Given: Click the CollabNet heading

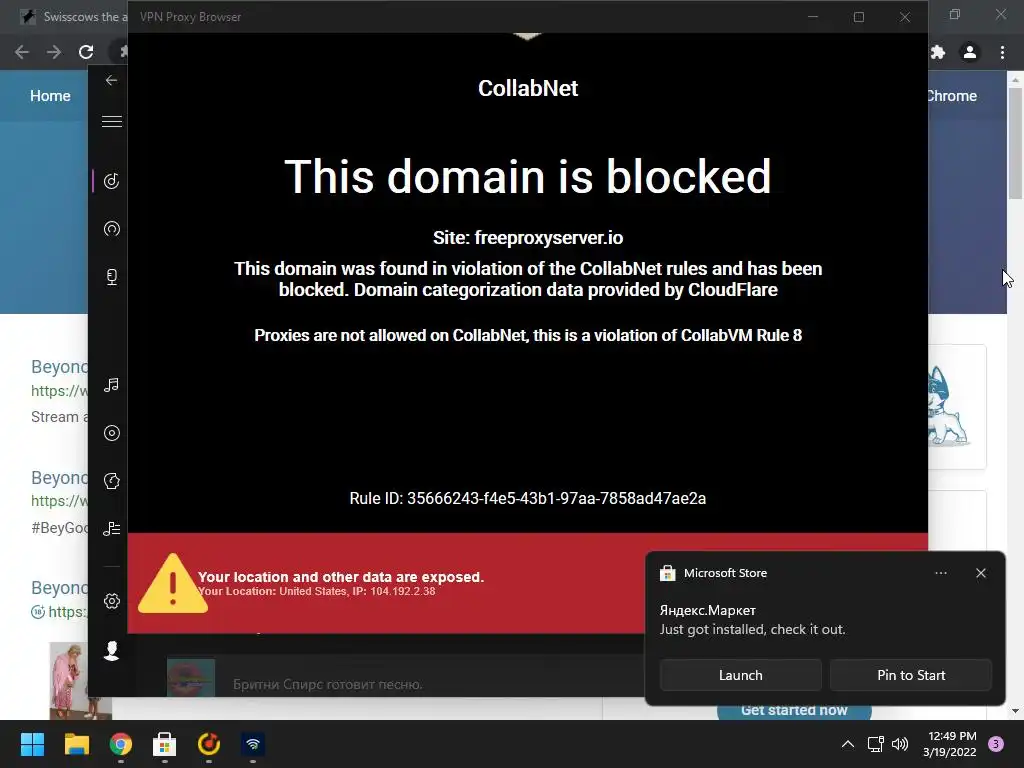Looking at the screenshot, I should coord(528,88).
